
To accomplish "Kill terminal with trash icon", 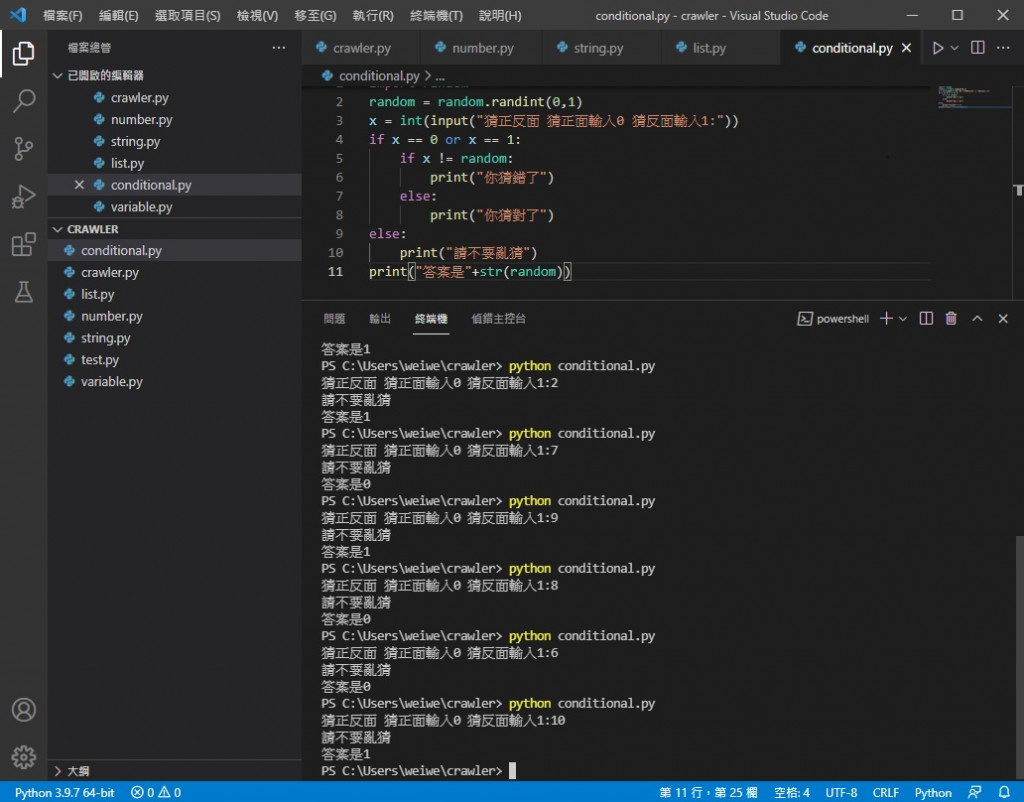I will (x=952, y=319).
